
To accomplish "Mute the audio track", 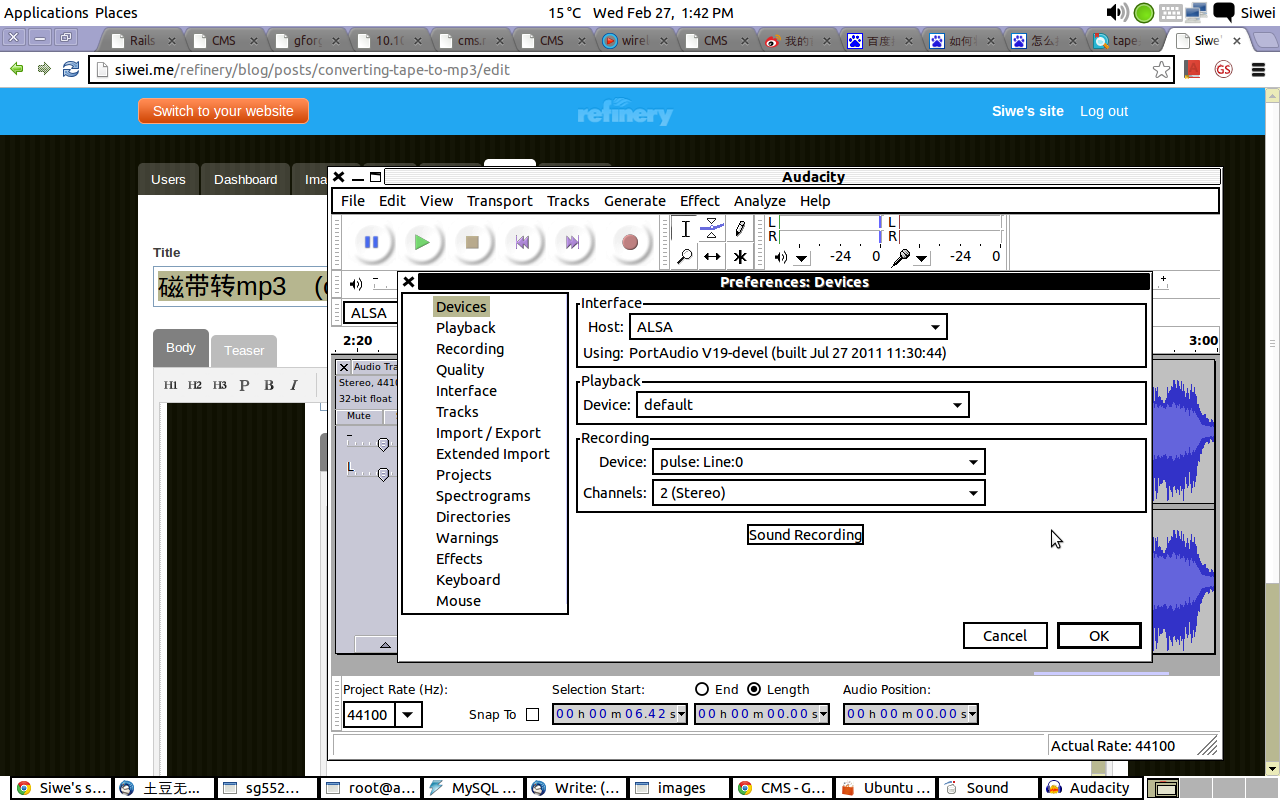I will [x=358, y=416].
